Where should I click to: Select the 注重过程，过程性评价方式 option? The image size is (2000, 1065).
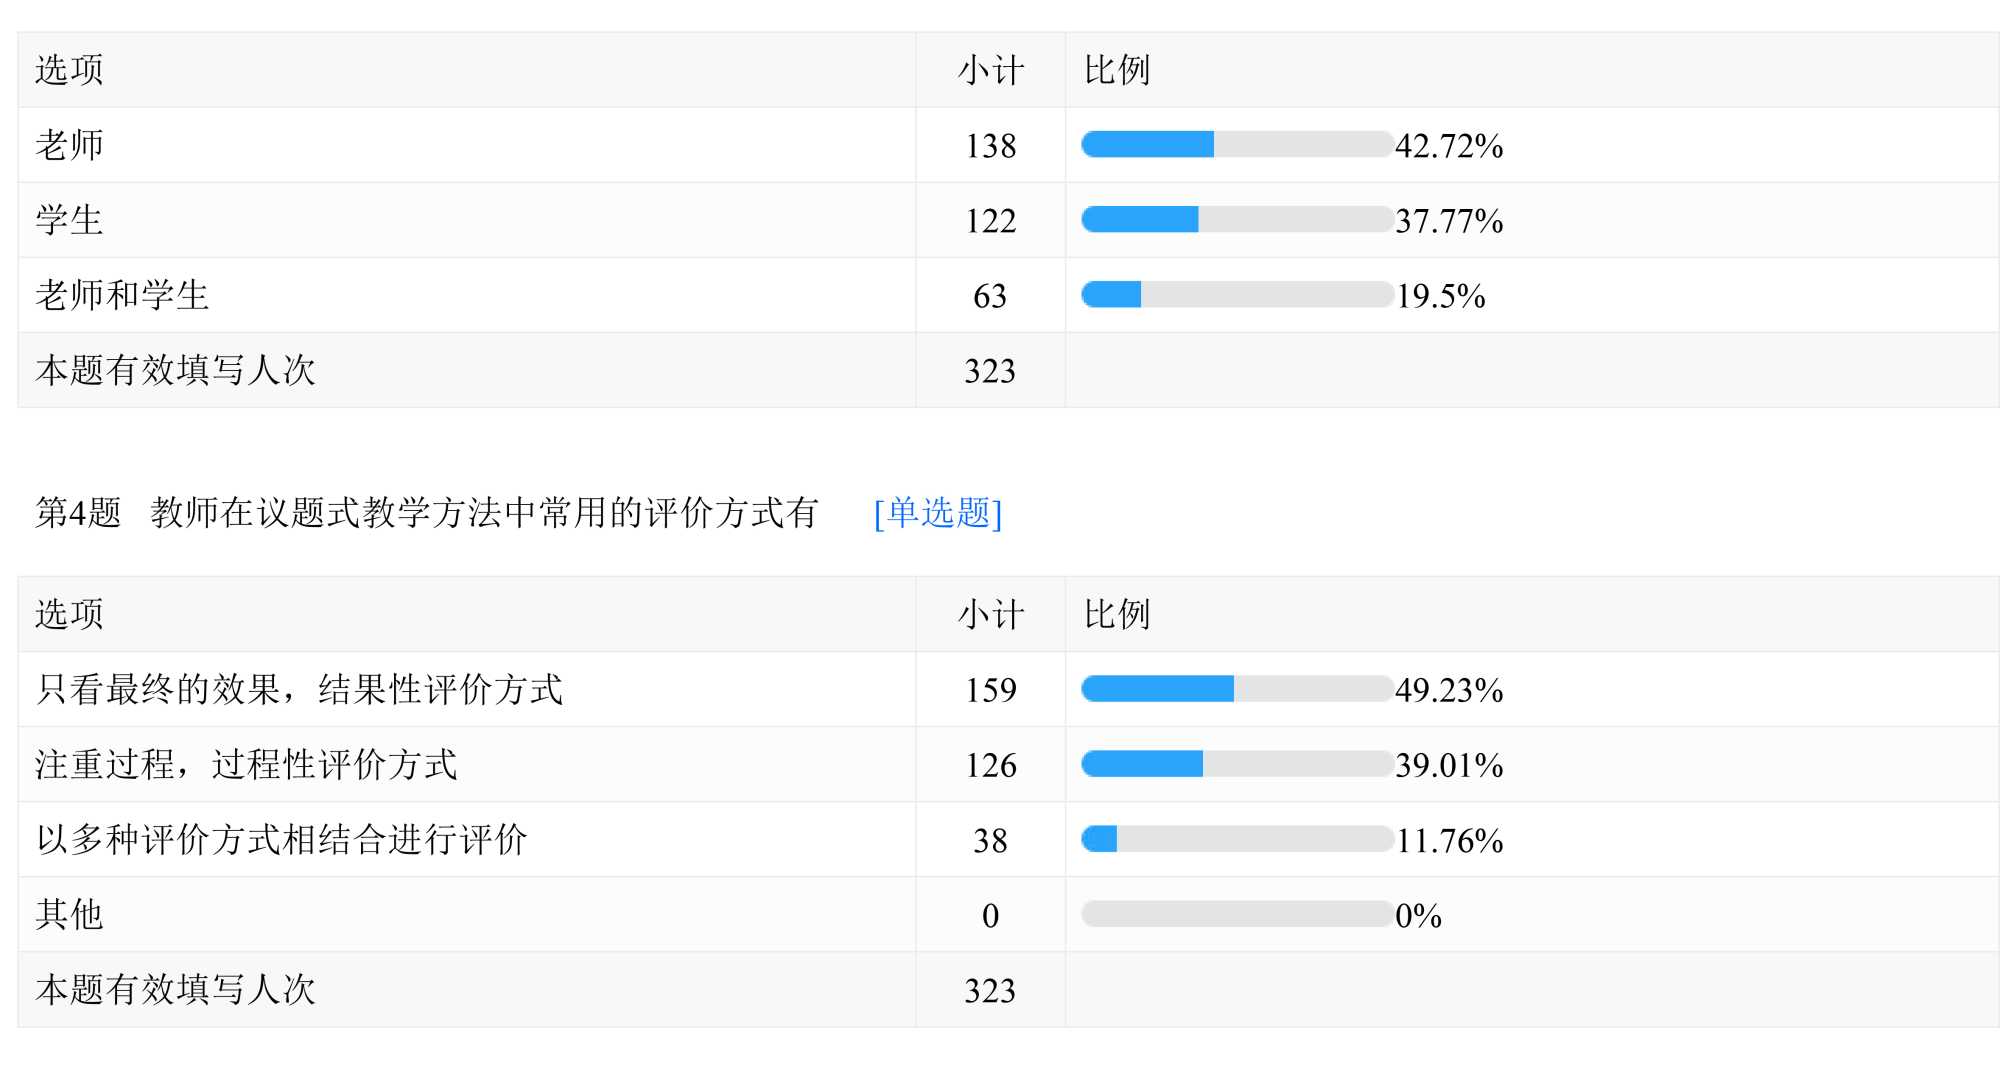(246, 764)
